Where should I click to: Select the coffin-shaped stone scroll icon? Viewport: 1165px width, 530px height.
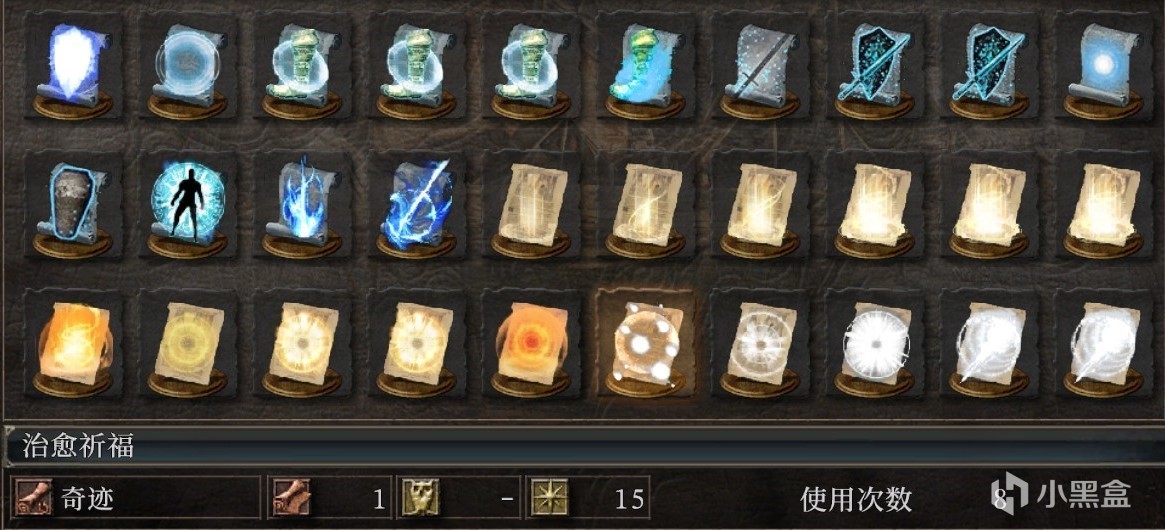[x=72, y=205]
